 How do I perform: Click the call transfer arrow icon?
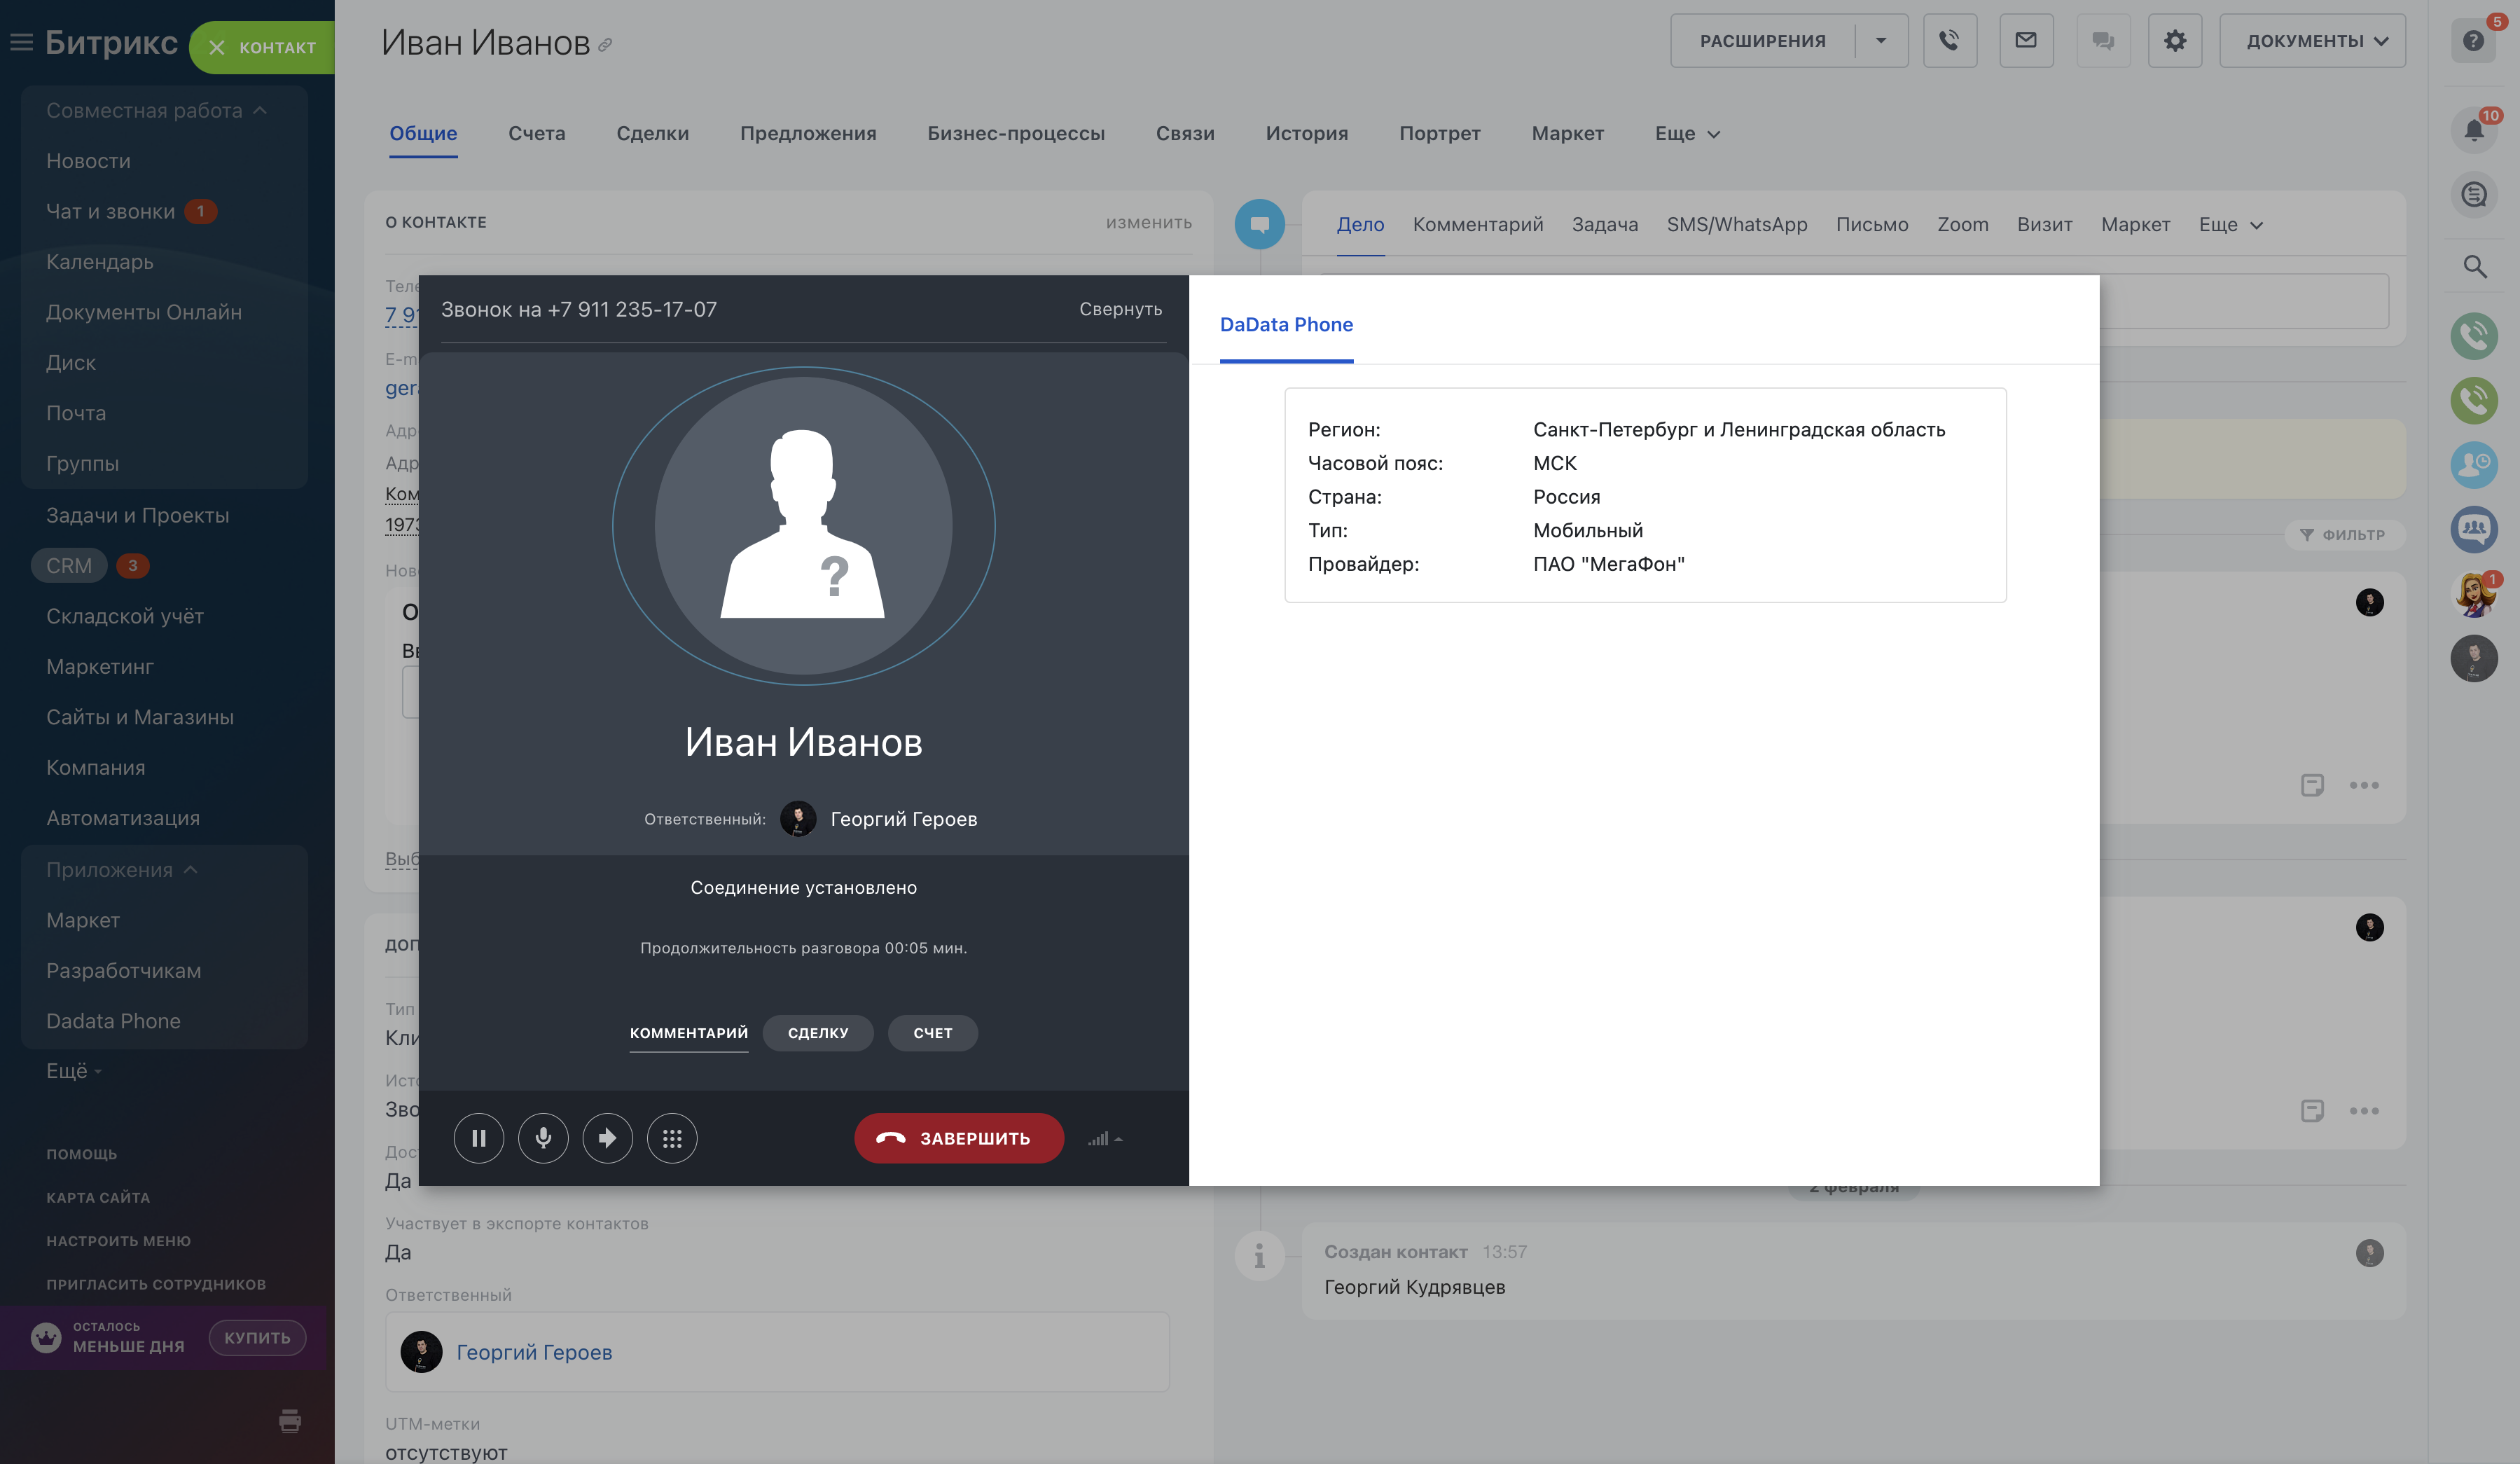pyautogui.click(x=607, y=1138)
